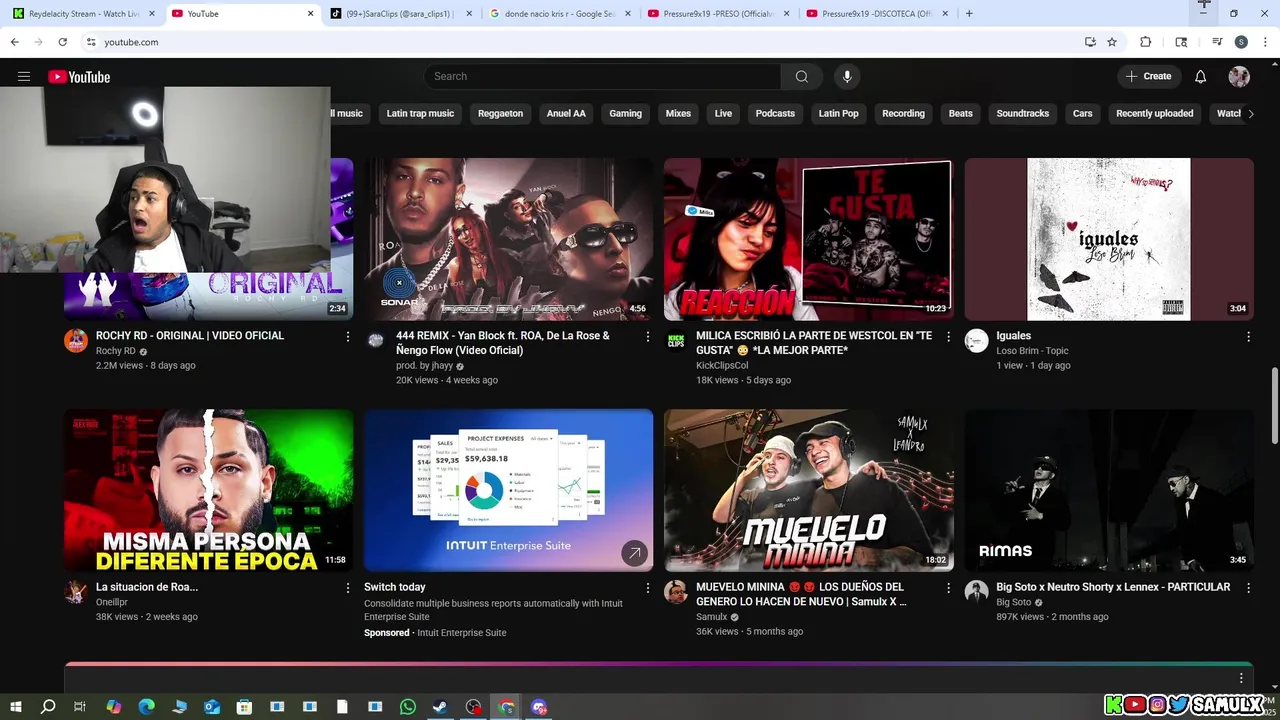Switch to the Pressure9x19 -PRESO tab
Screen dimensions: 1280x720
(x=718, y=14)
